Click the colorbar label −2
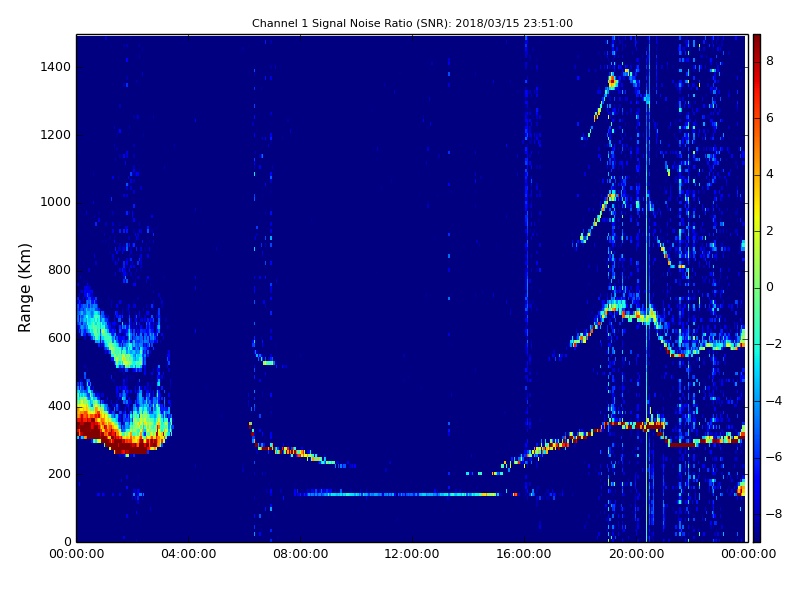The image size is (800, 600). tap(774, 344)
